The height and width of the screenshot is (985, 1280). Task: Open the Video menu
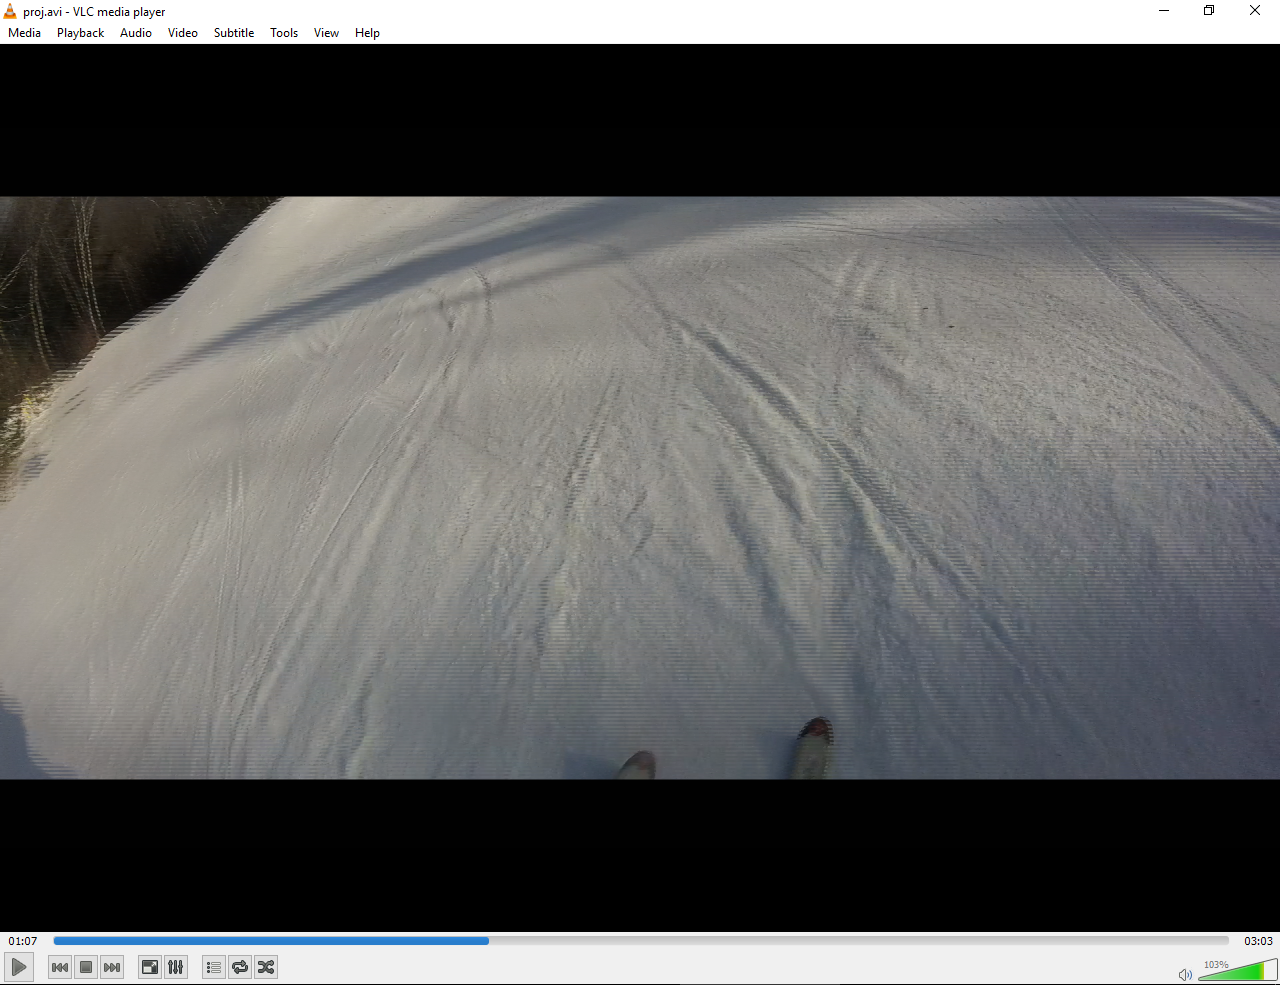(183, 33)
